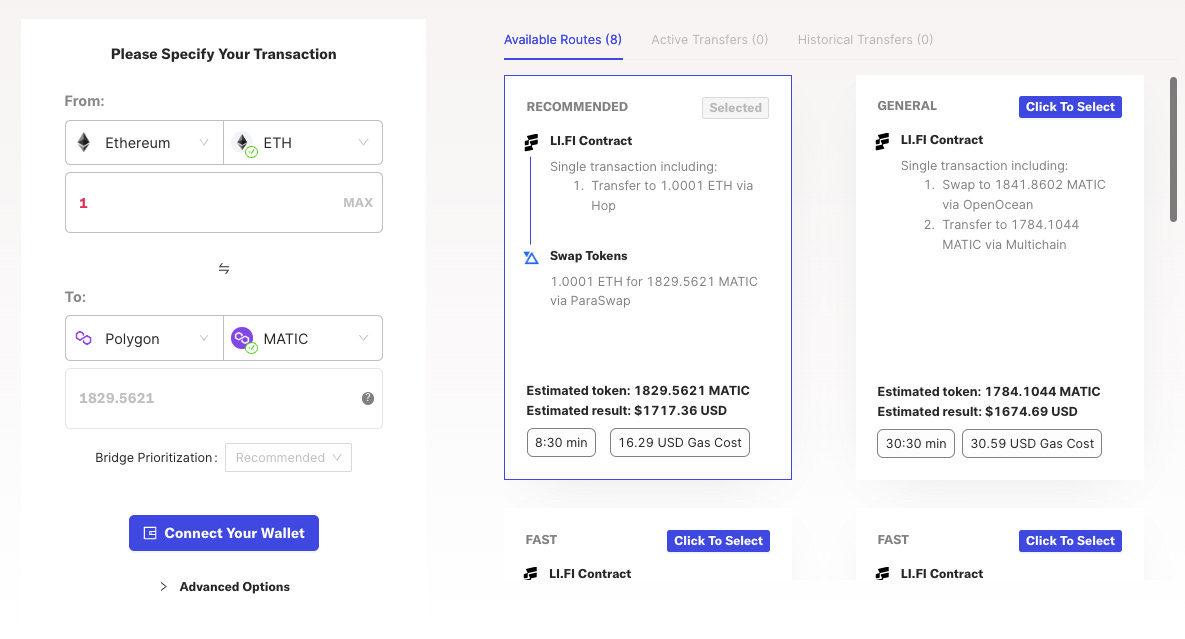Switch to Active Transfers (0) tab

tap(710, 39)
